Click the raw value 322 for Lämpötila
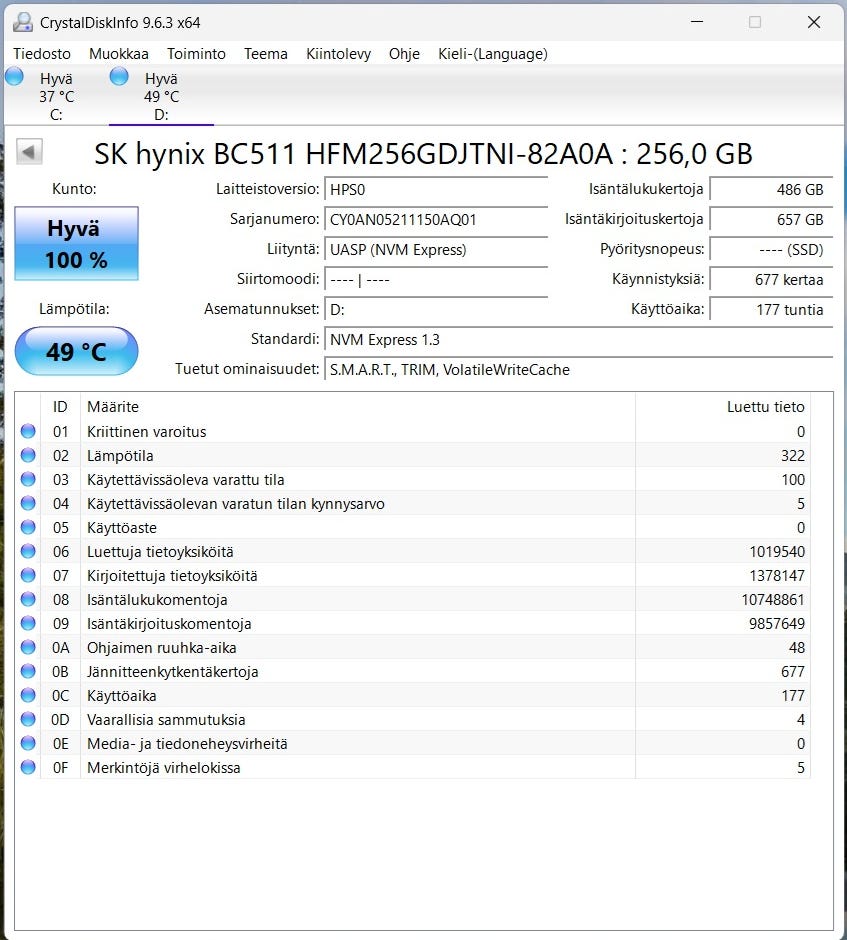 (x=792, y=456)
